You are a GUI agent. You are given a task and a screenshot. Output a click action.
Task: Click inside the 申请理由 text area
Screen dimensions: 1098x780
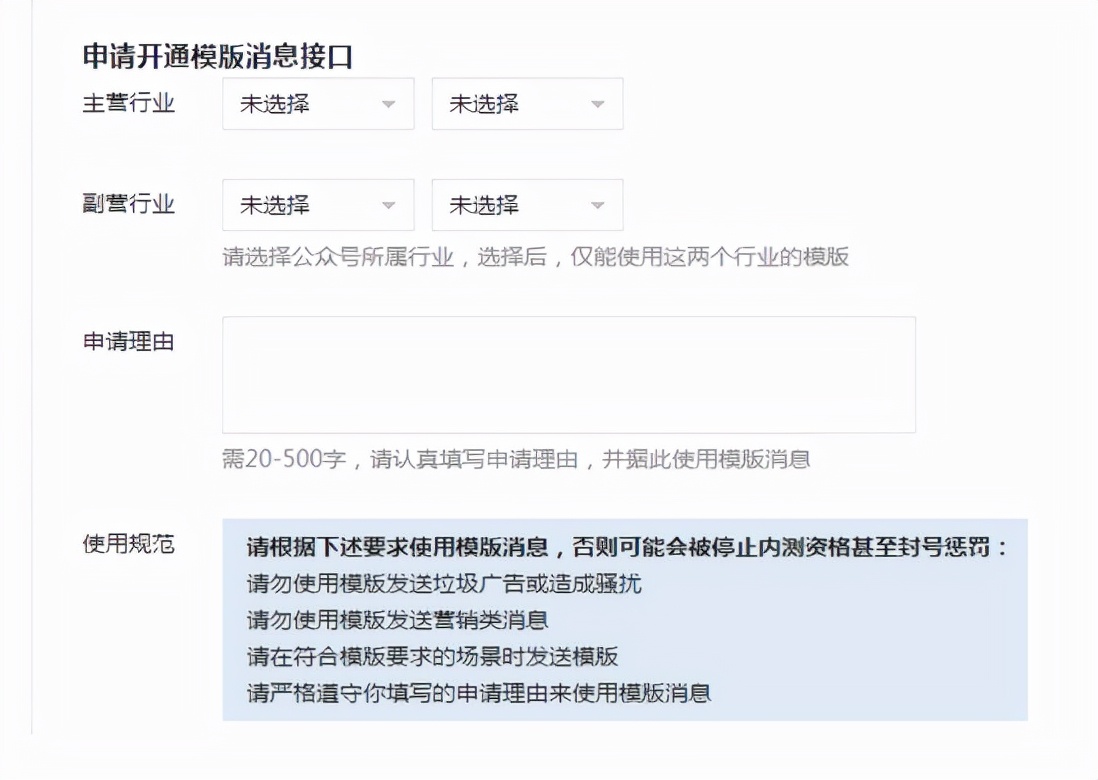(x=567, y=374)
